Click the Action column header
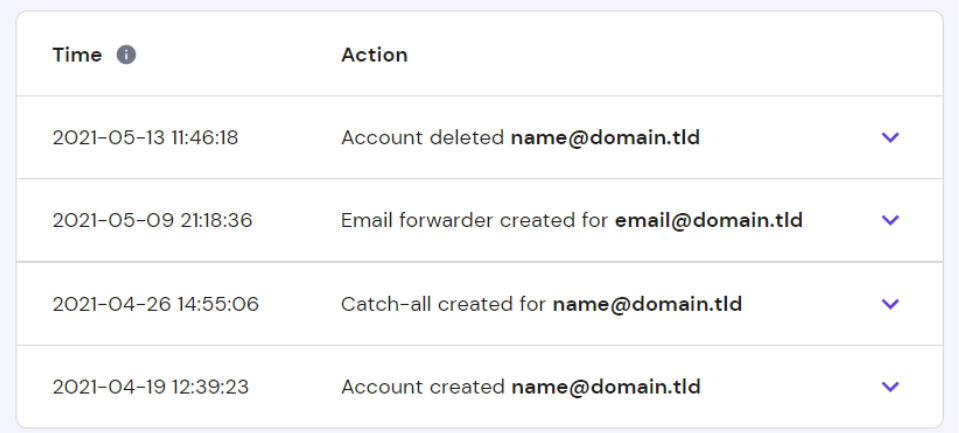This screenshot has width=959, height=433. click(374, 55)
